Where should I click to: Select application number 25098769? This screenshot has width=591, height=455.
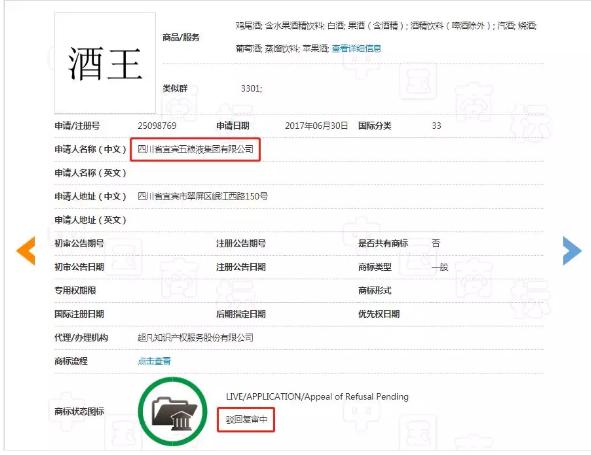point(157,126)
